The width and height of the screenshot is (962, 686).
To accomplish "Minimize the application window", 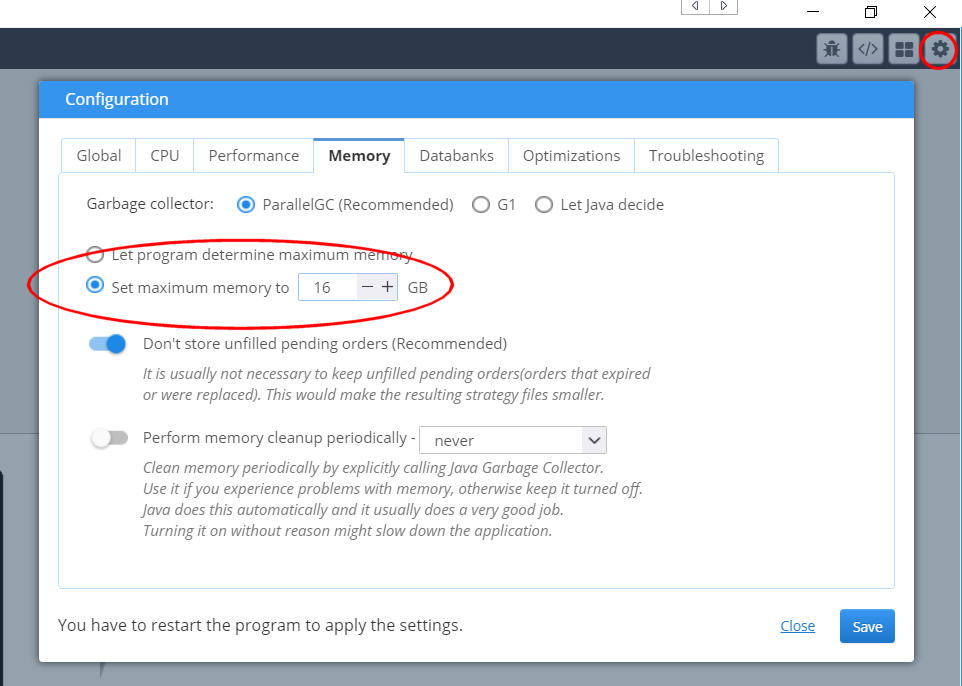I will 813,12.
